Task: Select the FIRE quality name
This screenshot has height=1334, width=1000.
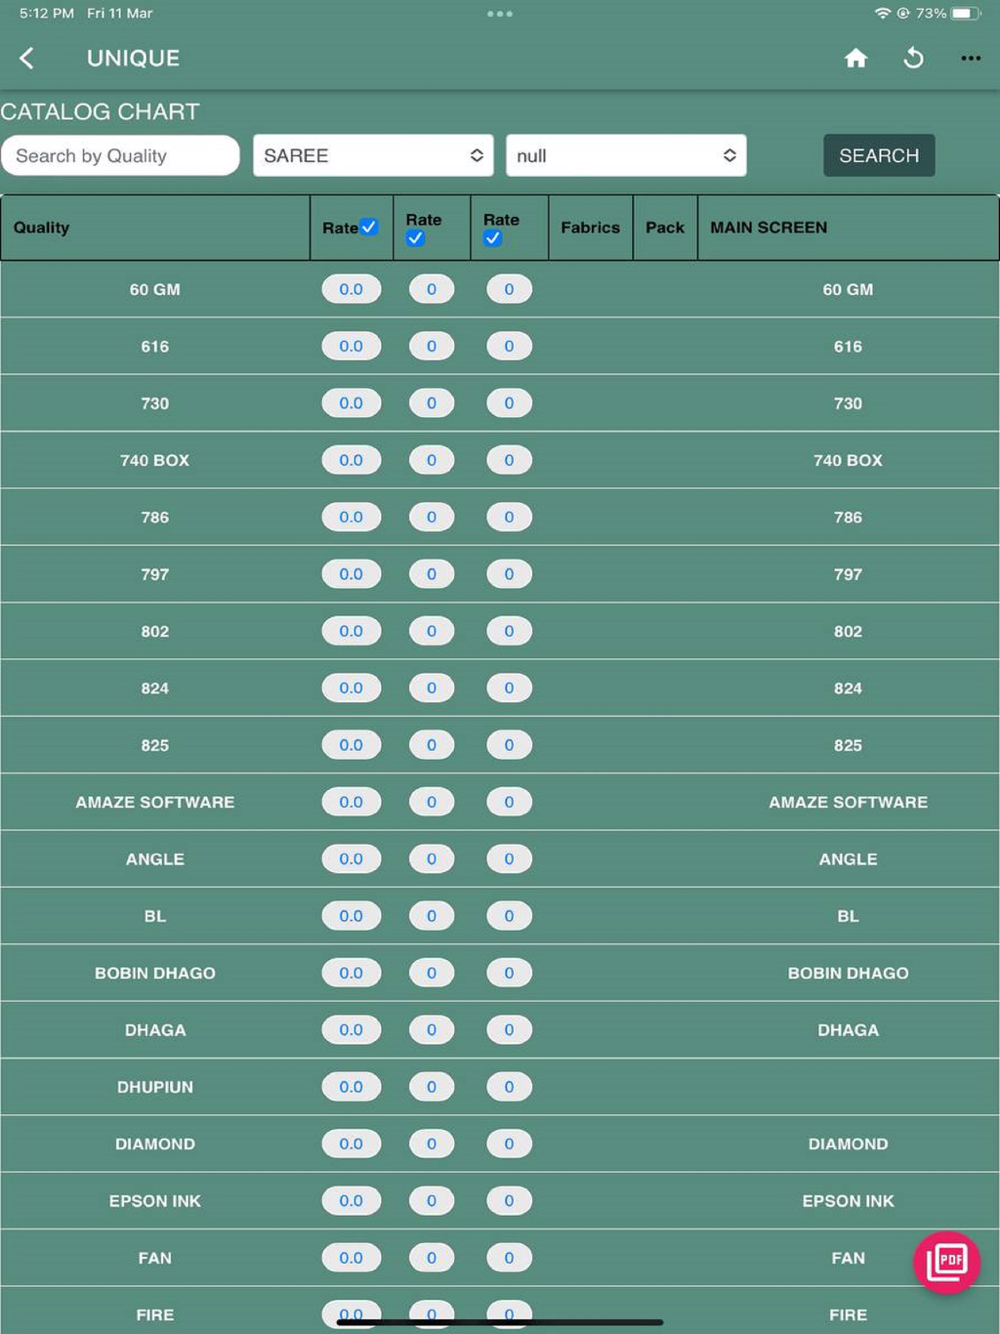Action: coord(155,1315)
